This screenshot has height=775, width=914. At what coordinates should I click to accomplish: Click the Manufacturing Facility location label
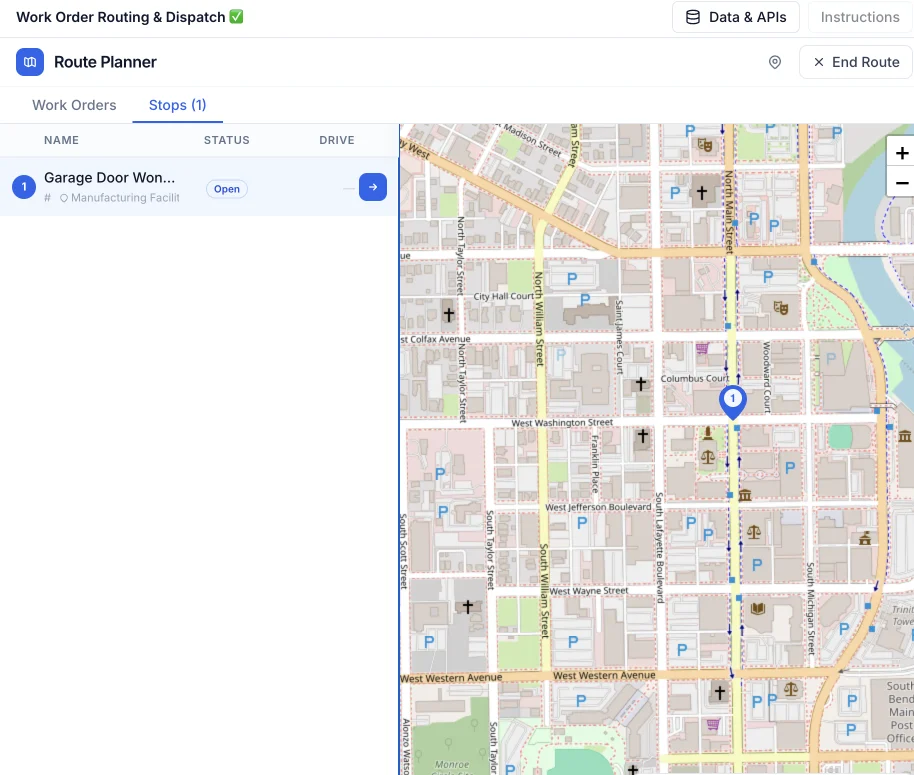(124, 198)
